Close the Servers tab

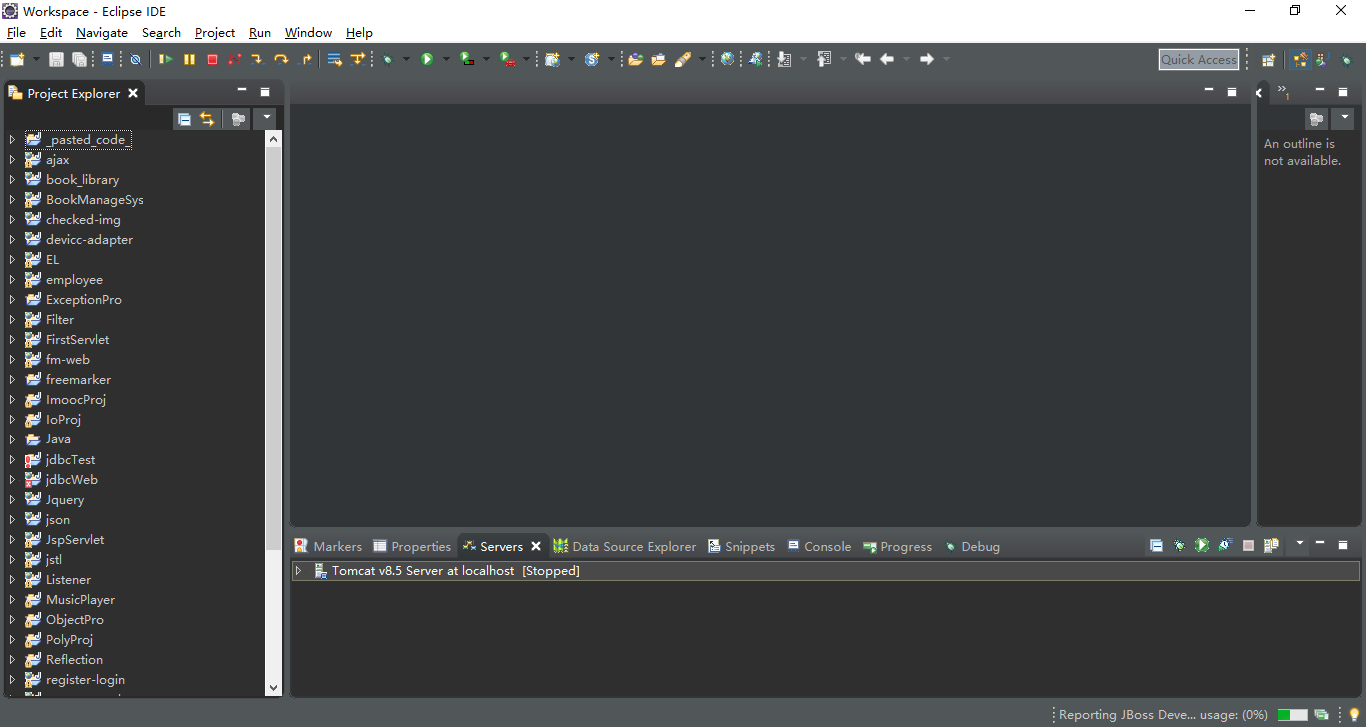coord(536,546)
